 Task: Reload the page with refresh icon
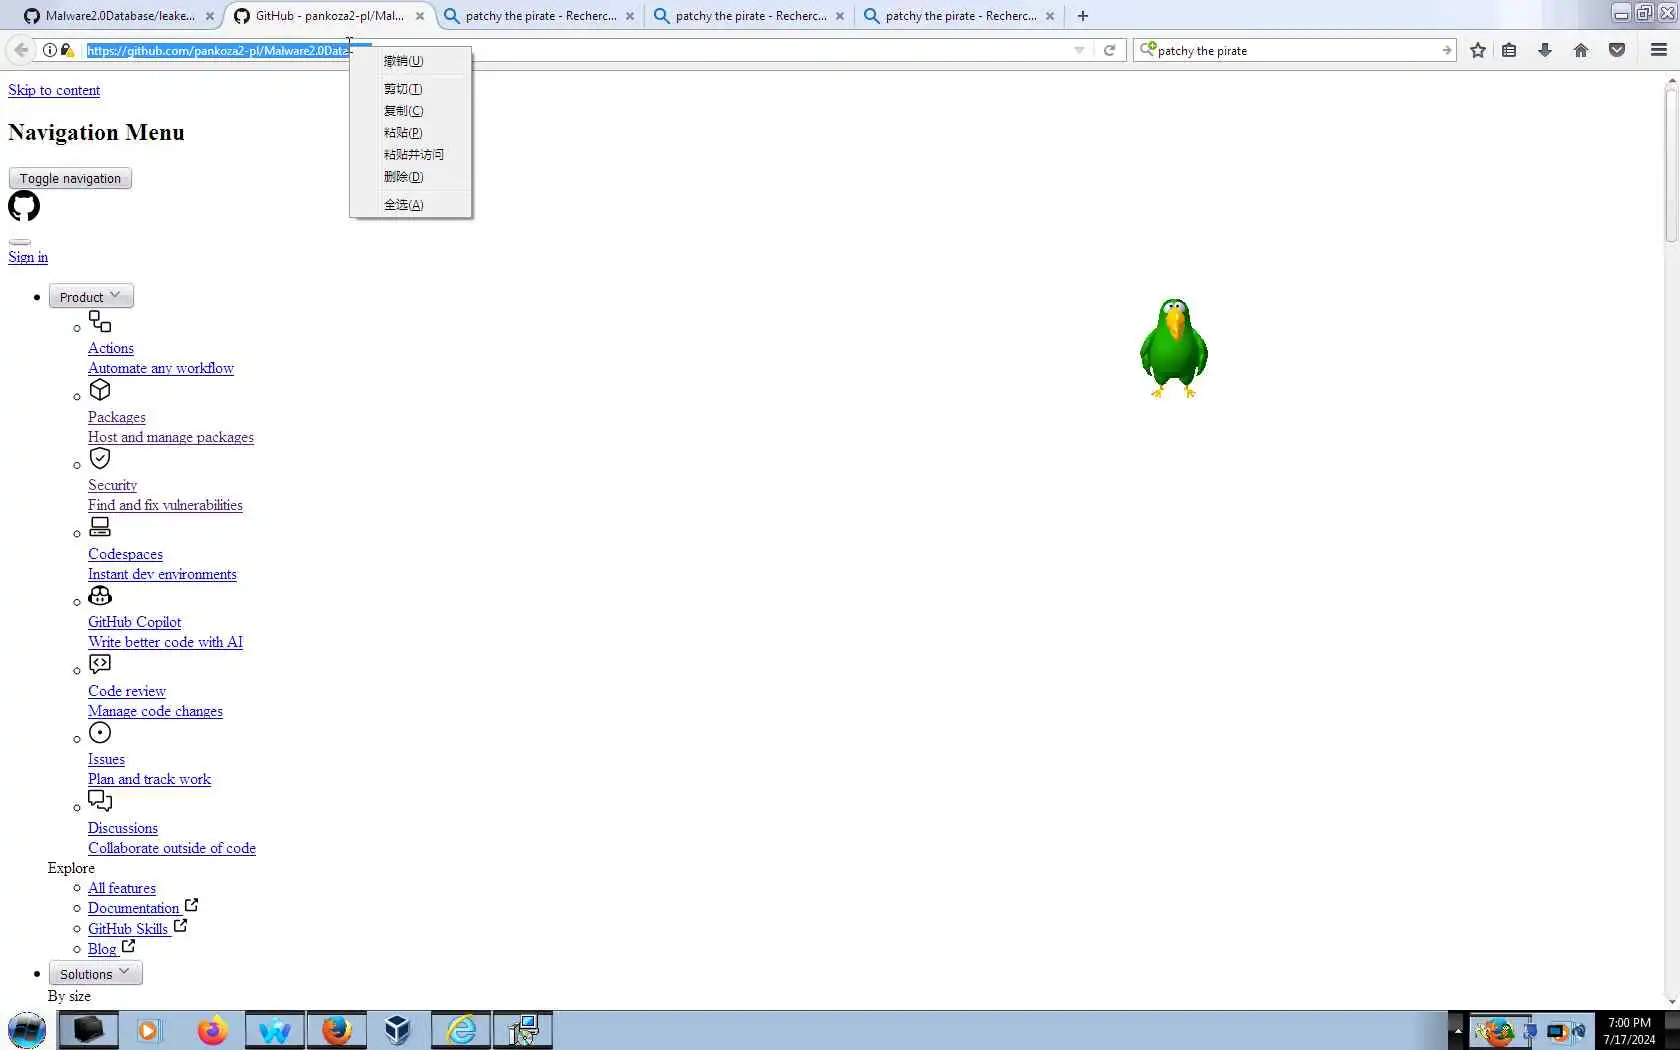tap(1109, 50)
